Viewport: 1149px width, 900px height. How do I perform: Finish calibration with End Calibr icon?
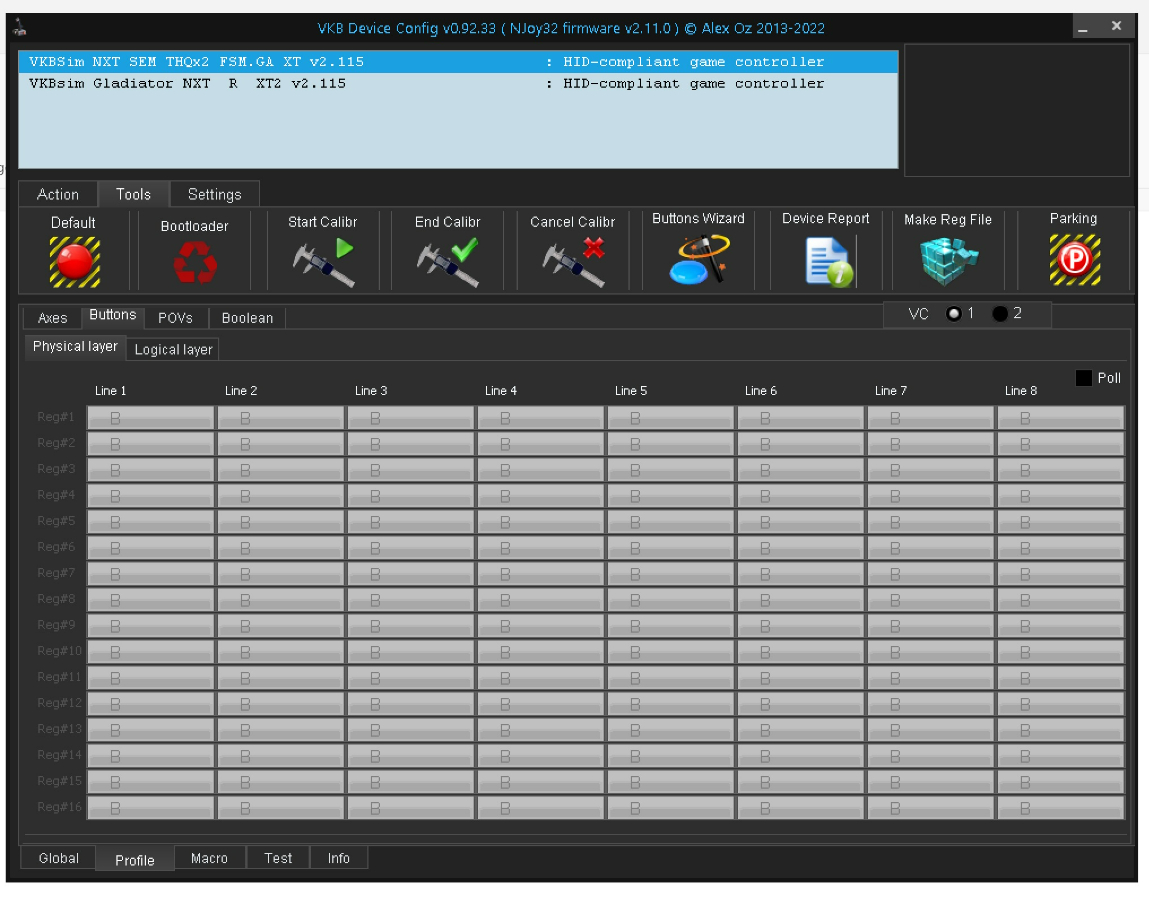coord(448,262)
